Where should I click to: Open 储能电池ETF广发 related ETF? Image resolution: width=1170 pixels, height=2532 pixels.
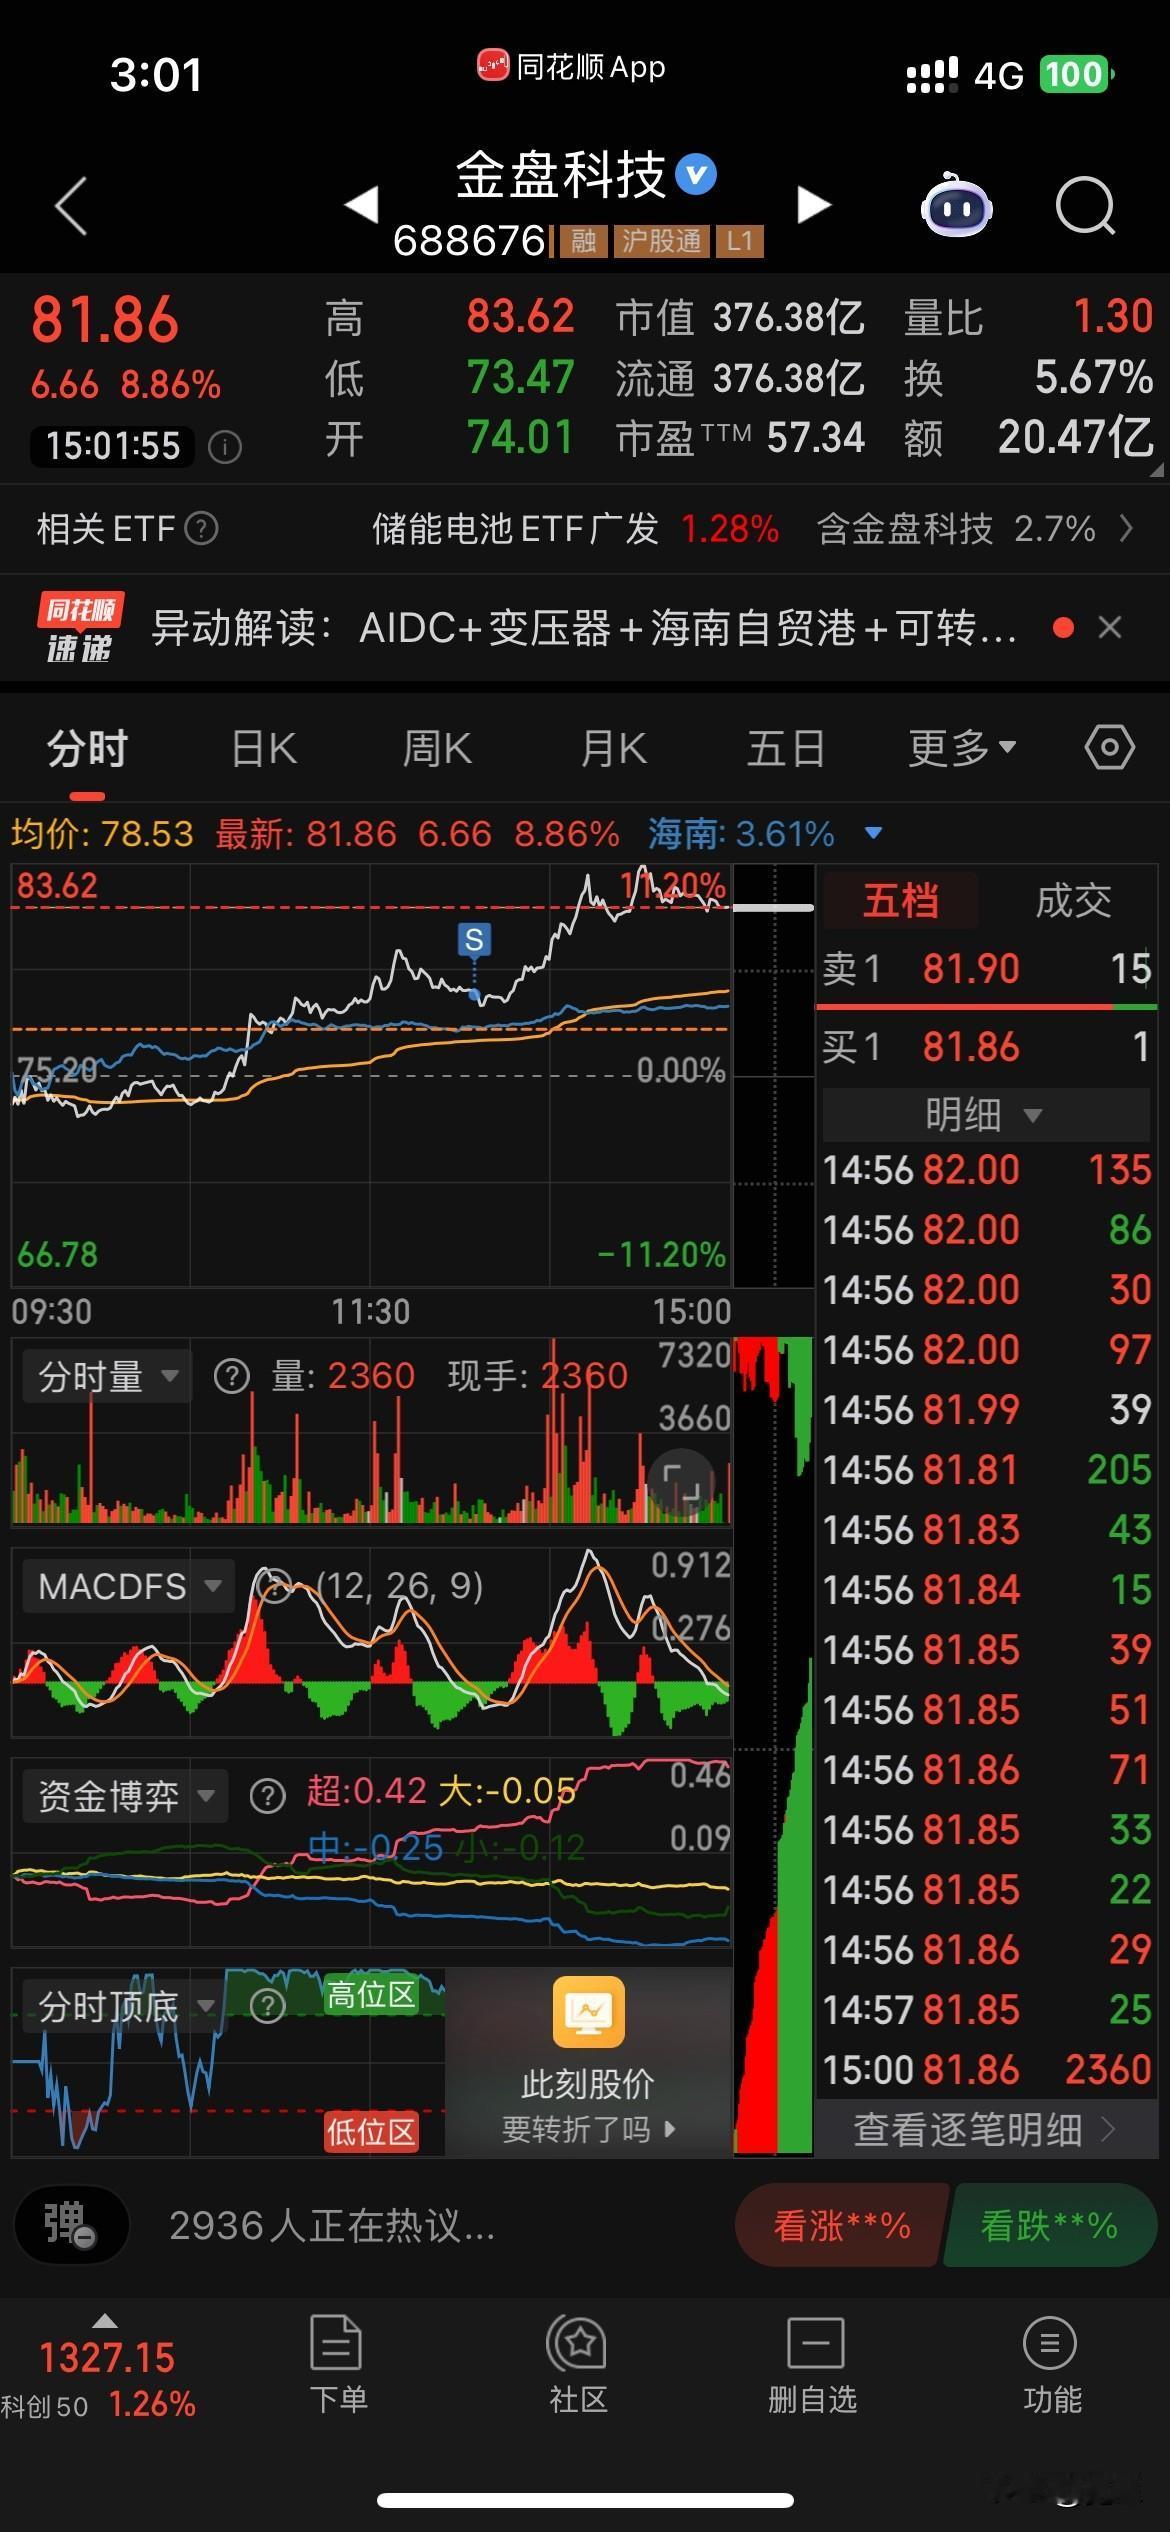click(x=575, y=528)
